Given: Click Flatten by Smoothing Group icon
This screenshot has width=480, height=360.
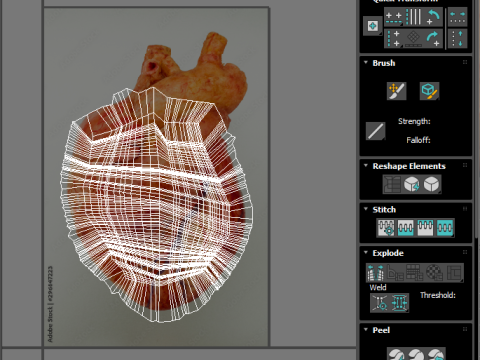Looking at the screenshot, I should pos(415,273).
